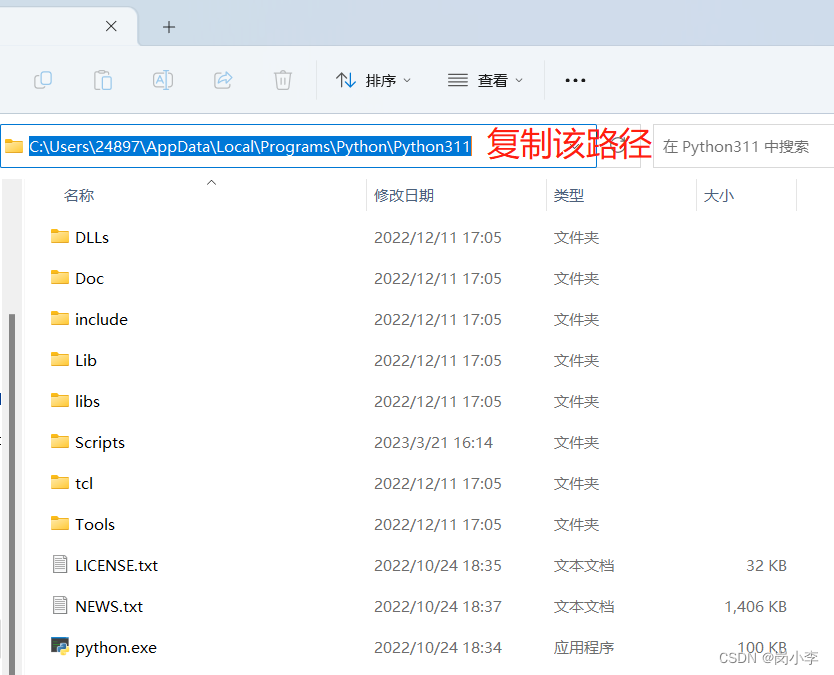Viewport: 834px width, 675px height.
Task: Click python.exe date 2022/10/24 18:34
Action: click(438, 647)
